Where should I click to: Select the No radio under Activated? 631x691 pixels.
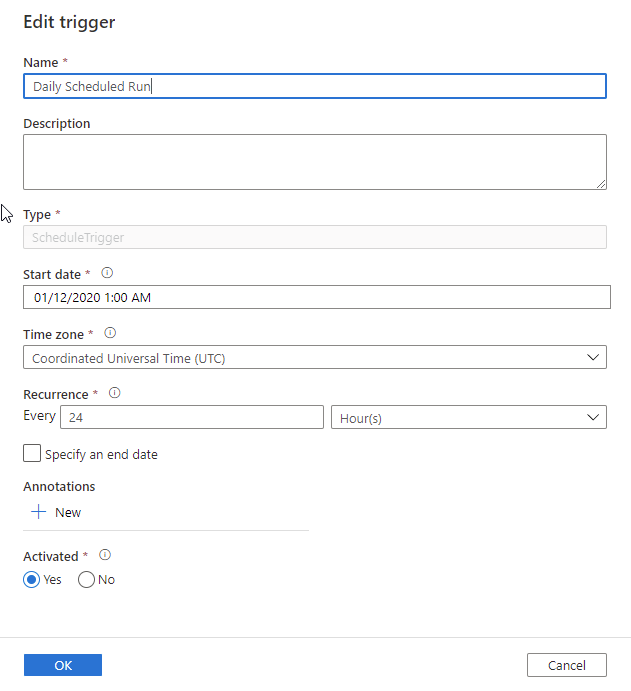(87, 580)
